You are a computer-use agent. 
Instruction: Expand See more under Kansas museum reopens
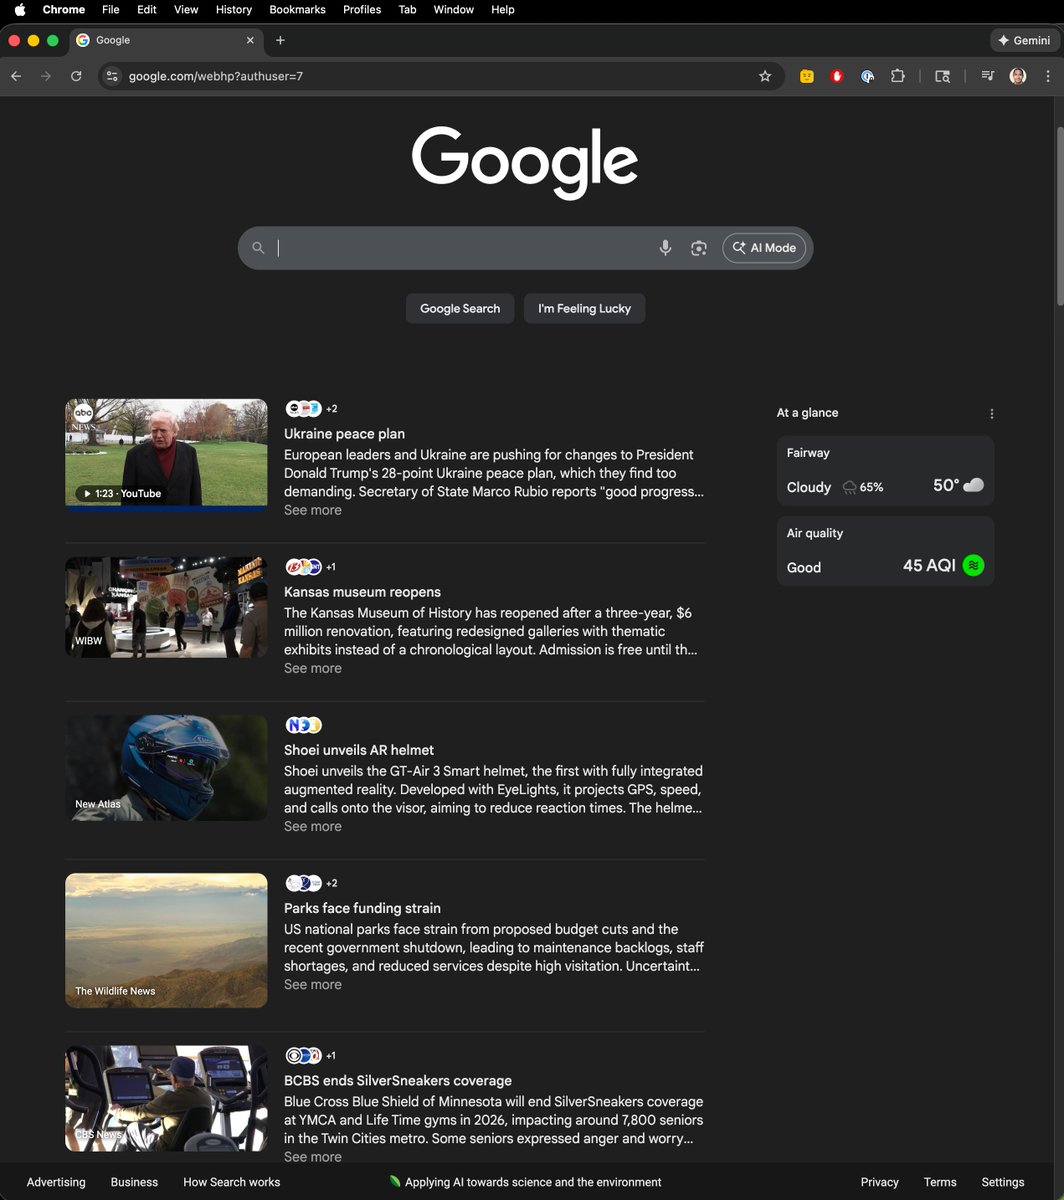coord(313,668)
